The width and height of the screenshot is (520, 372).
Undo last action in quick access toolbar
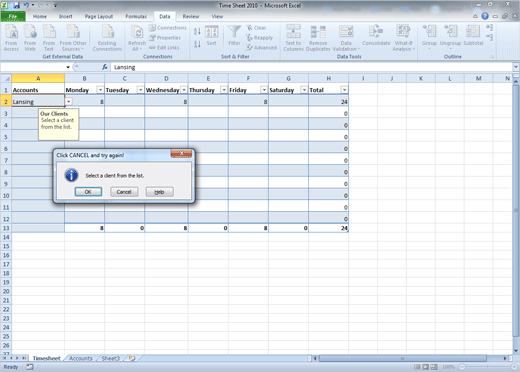tap(26, 5)
